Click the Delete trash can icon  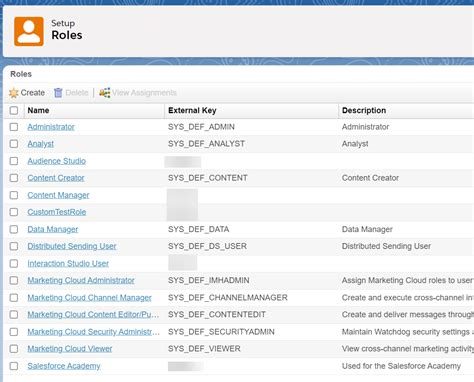(x=58, y=93)
